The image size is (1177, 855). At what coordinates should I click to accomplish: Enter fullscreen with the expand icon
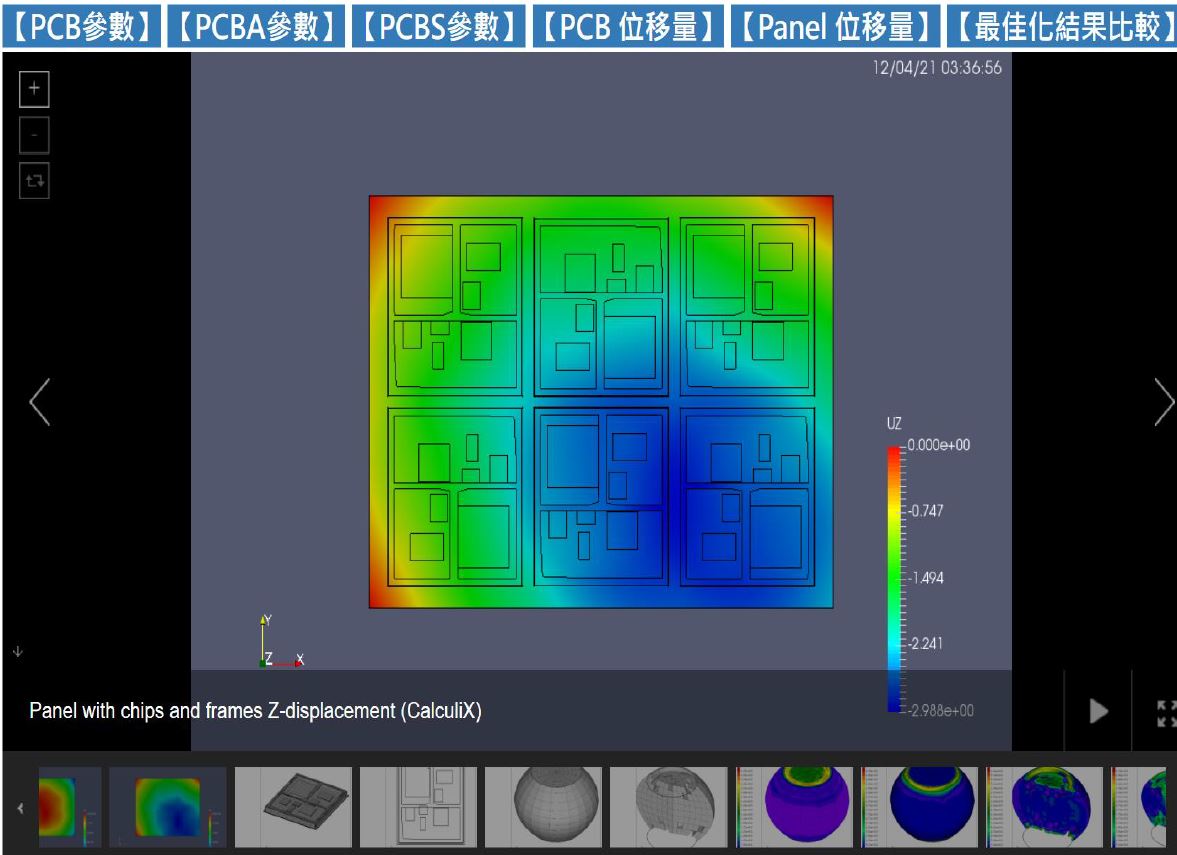click(1165, 712)
